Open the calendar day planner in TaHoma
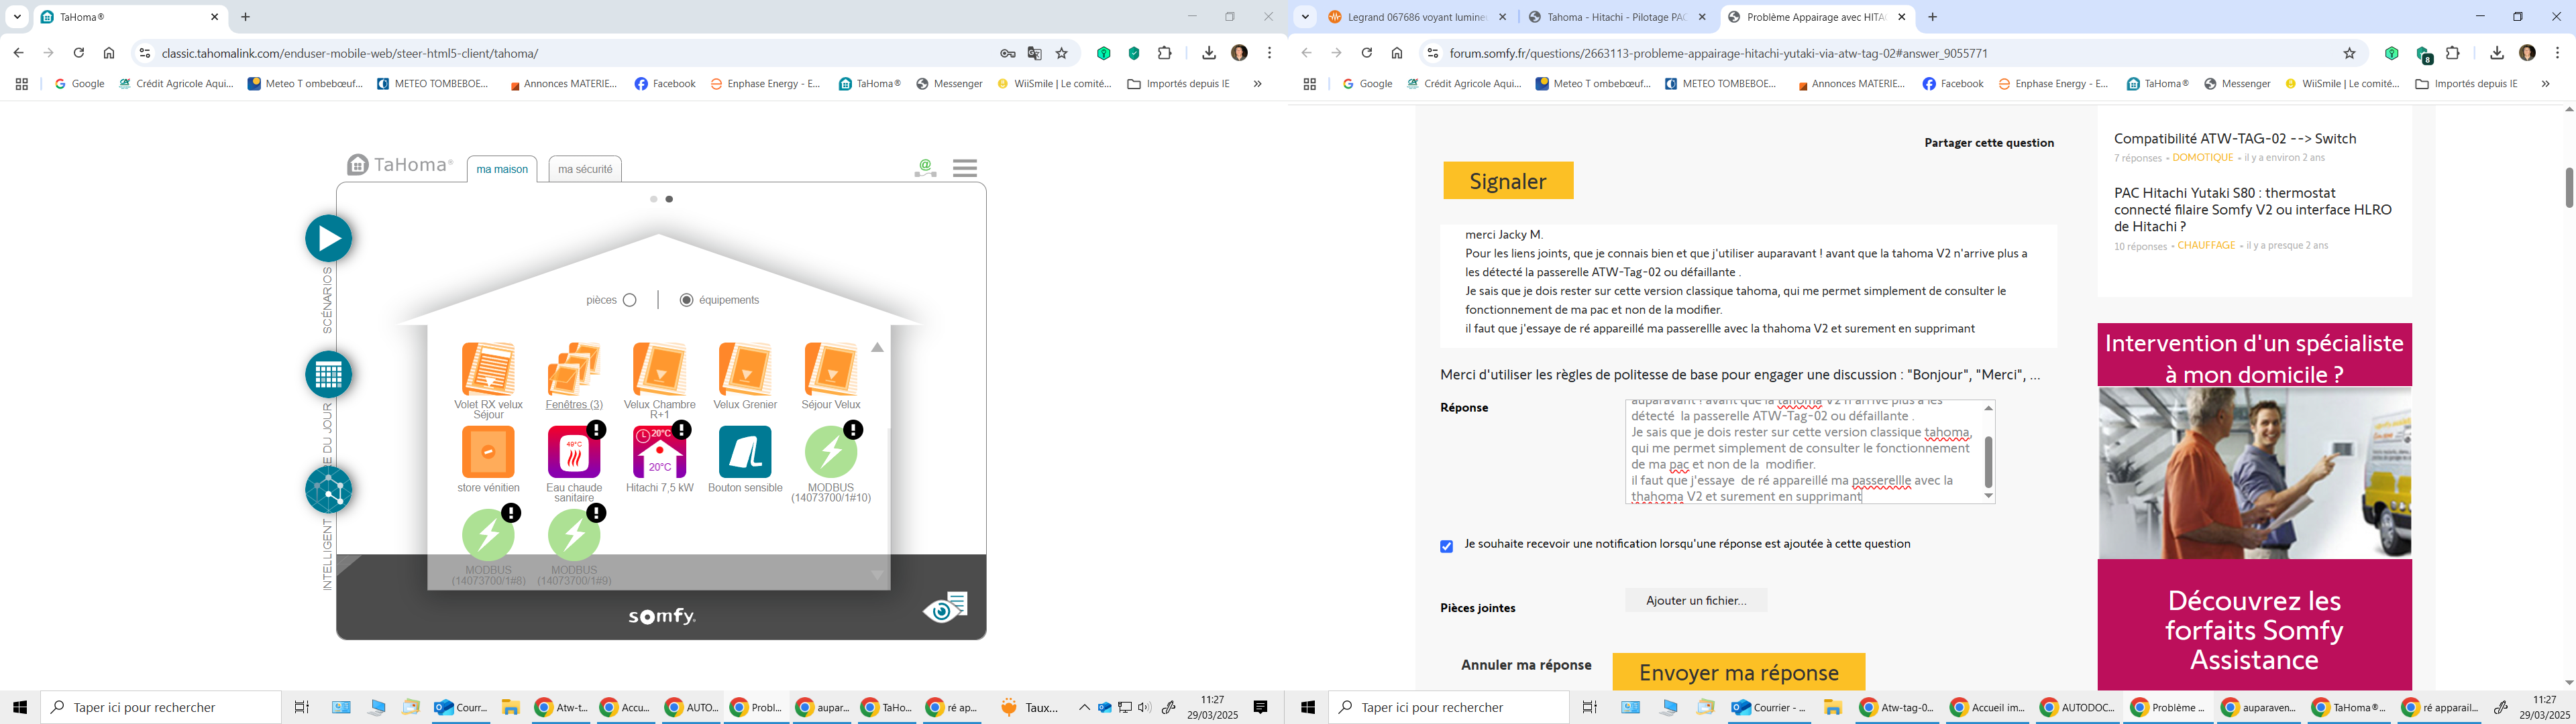 coord(329,375)
